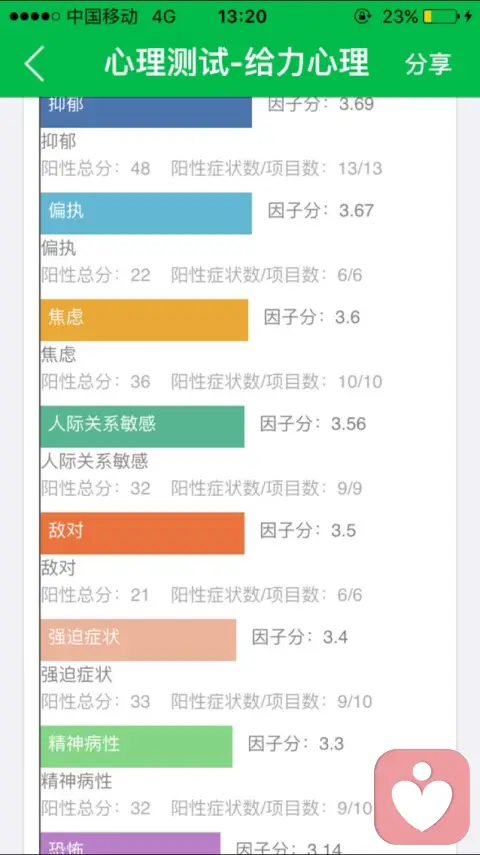Tap the rotation lock status icon

click(x=363, y=16)
